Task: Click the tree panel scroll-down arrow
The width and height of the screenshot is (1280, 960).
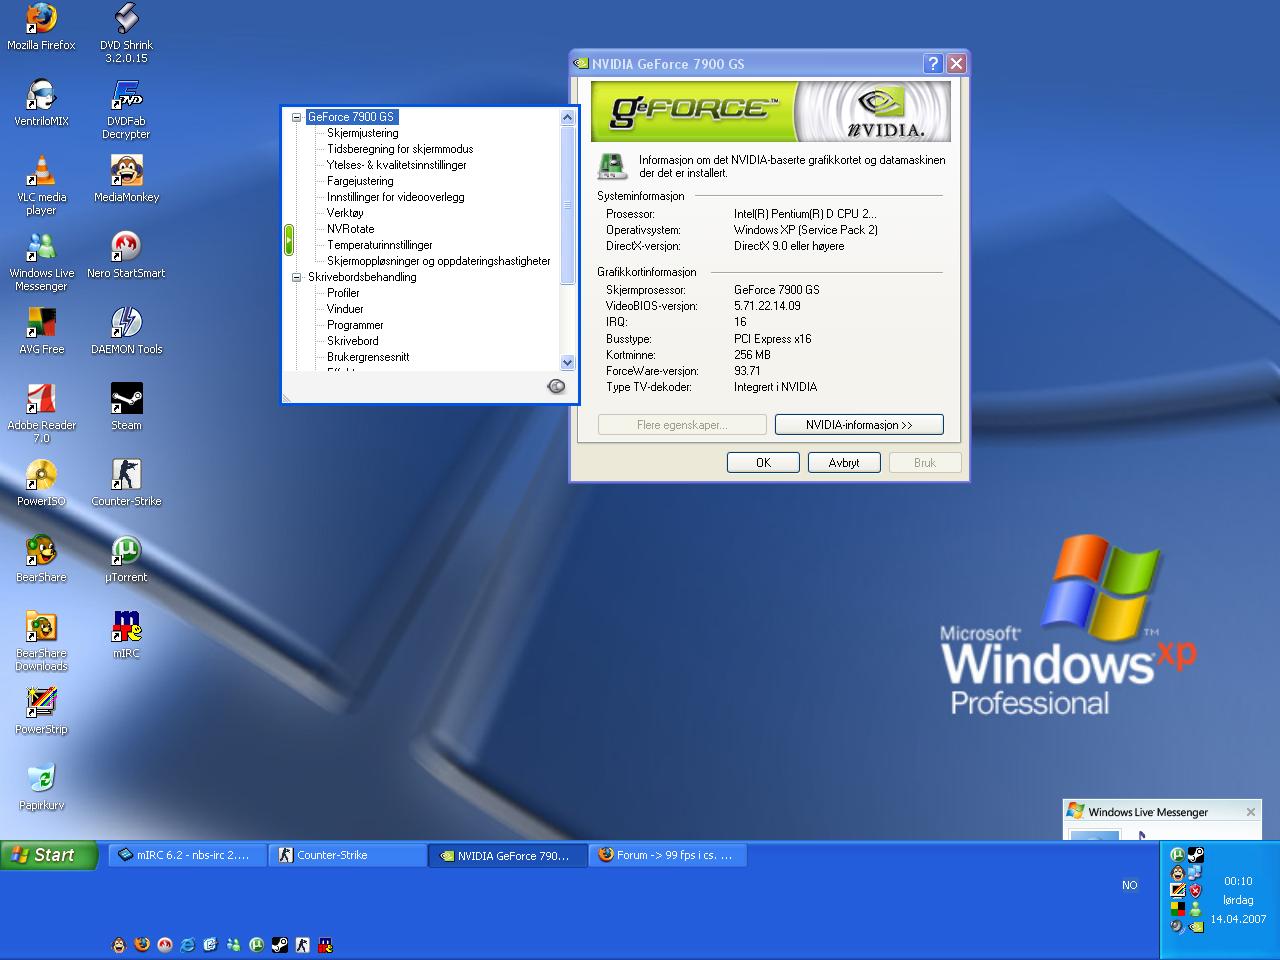Action: point(567,363)
